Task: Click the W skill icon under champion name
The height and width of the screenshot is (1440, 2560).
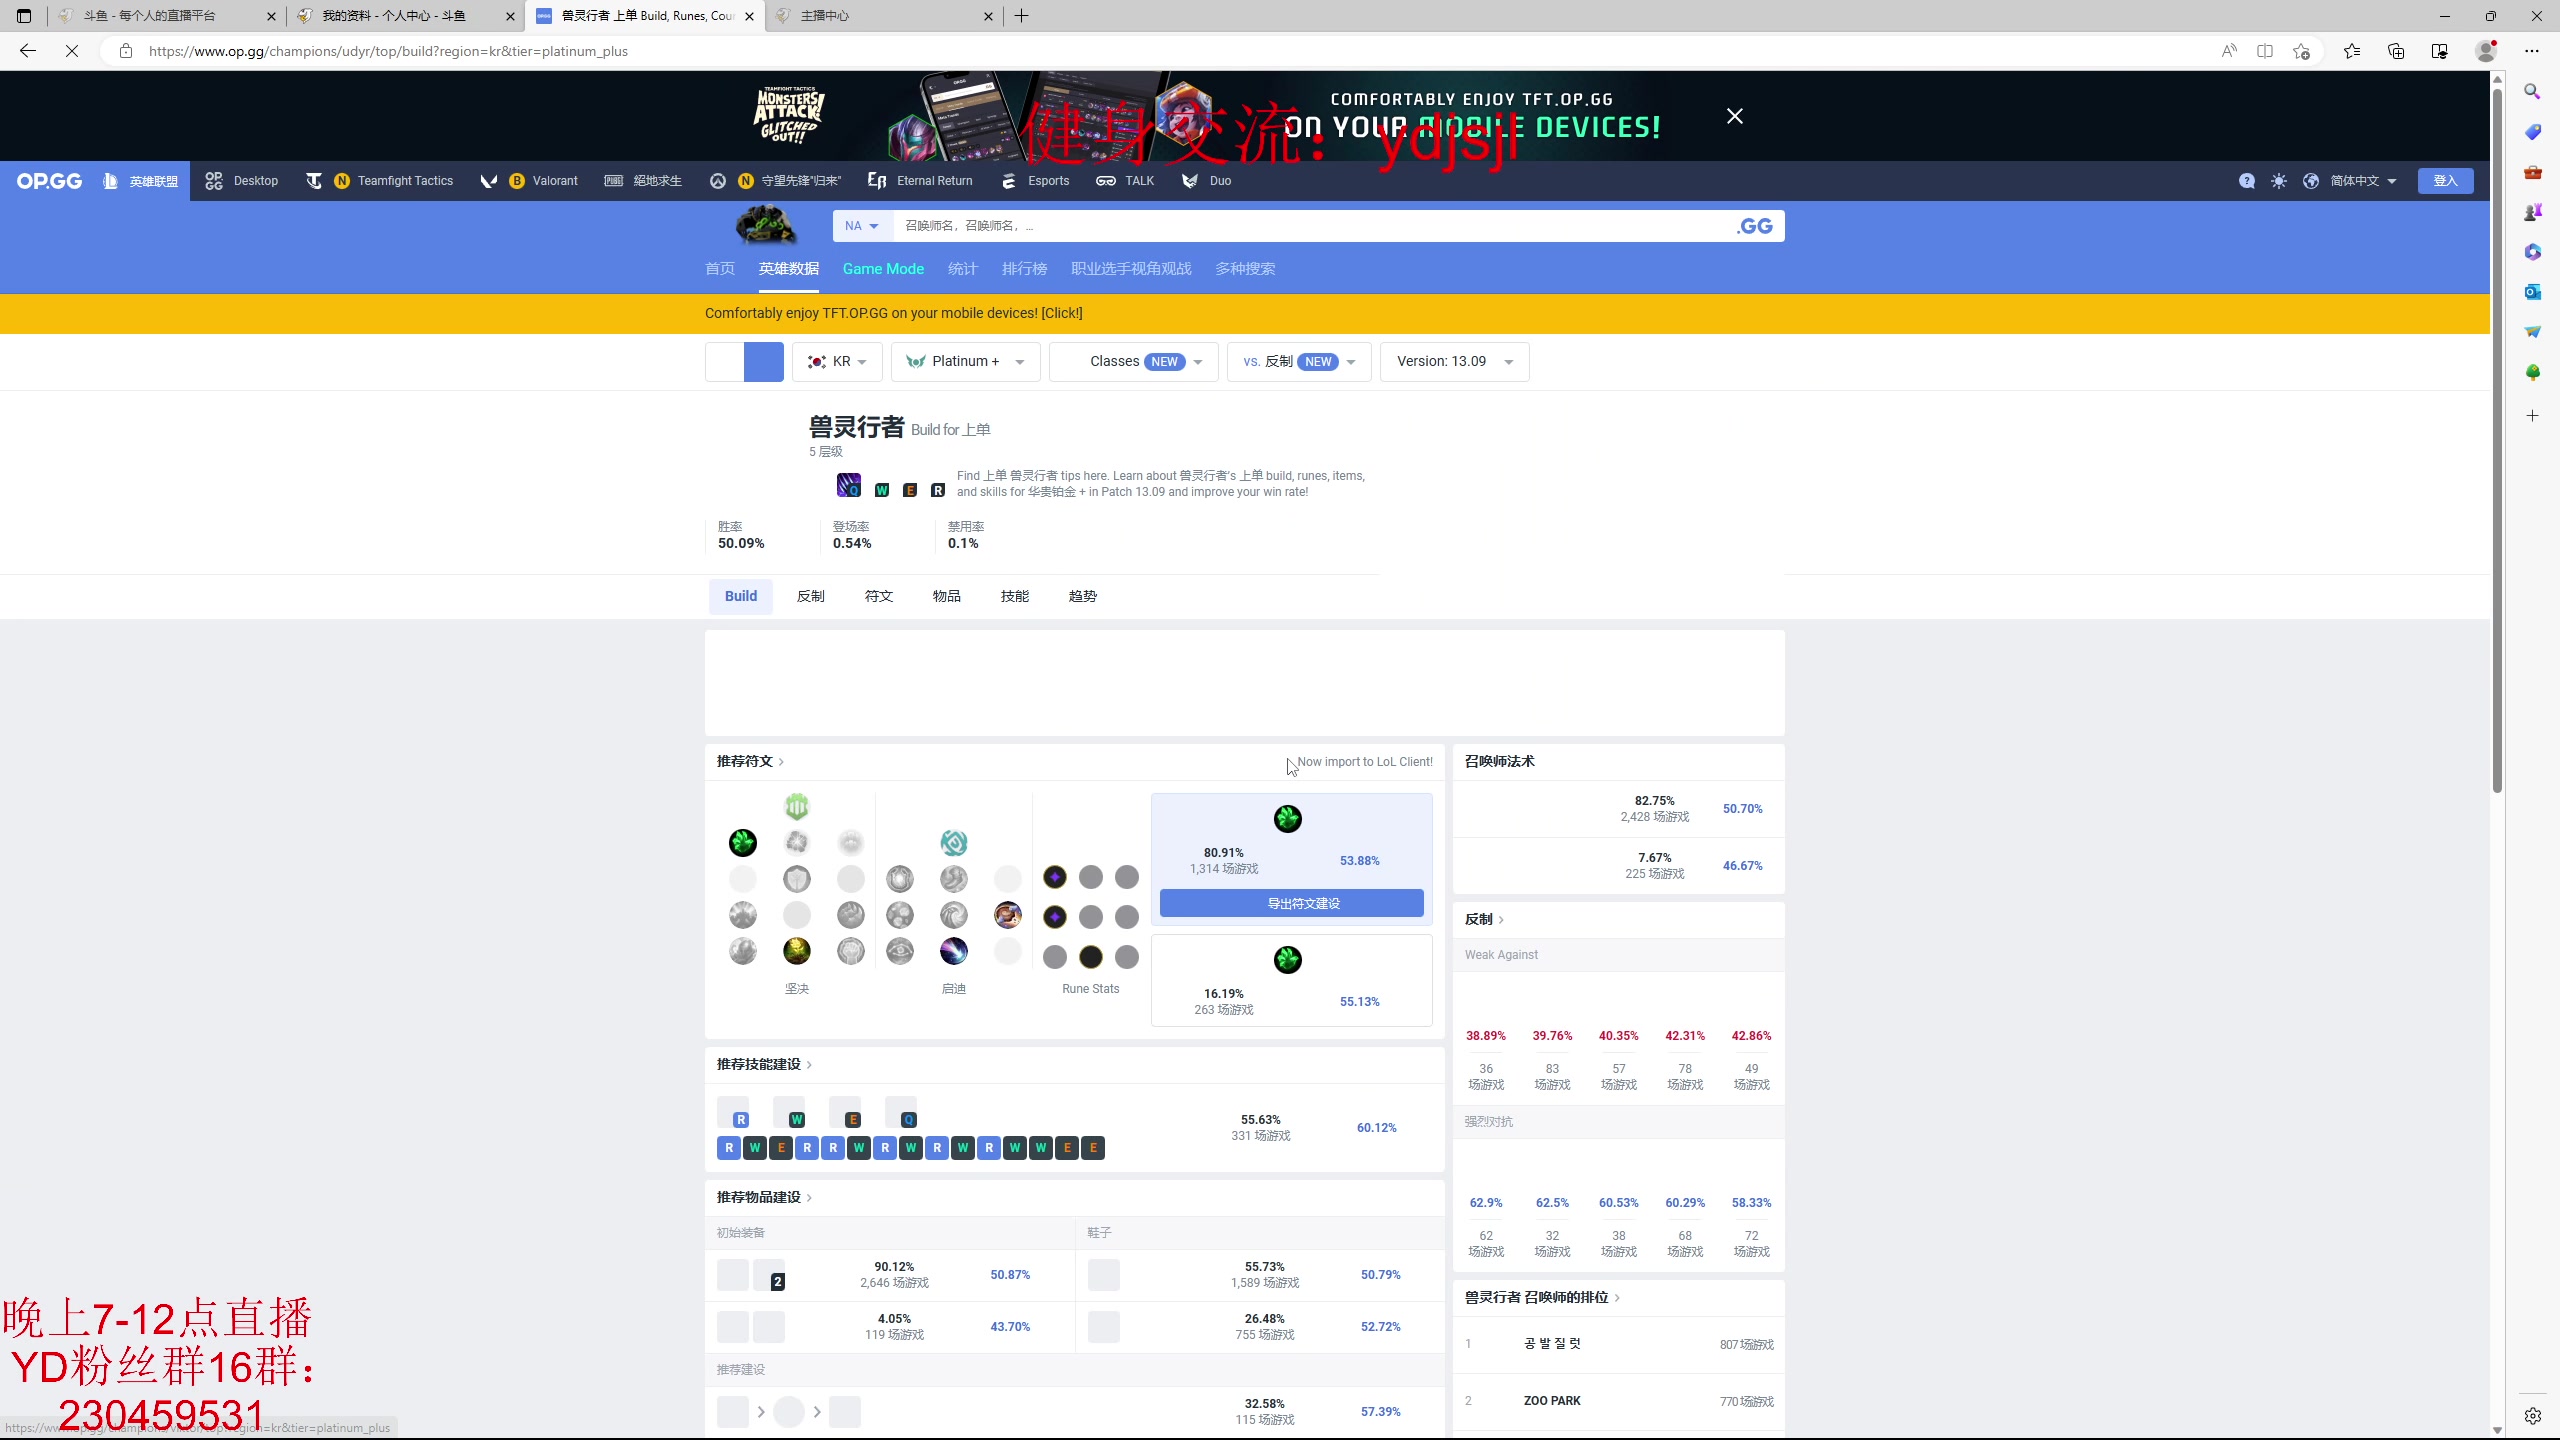Action: (x=882, y=490)
